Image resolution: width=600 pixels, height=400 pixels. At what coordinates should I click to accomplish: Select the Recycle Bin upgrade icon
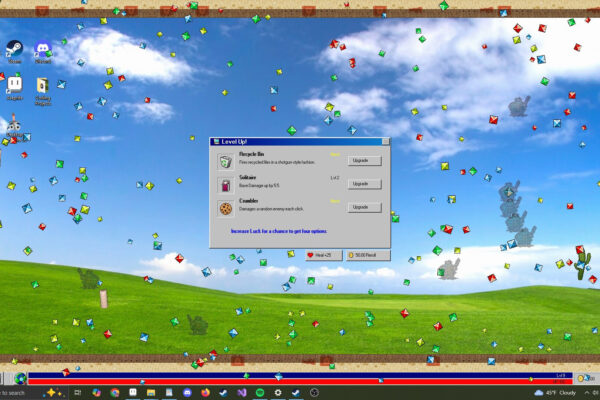(x=226, y=161)
